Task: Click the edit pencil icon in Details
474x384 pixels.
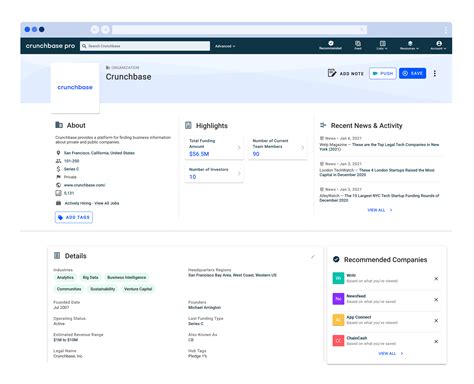Action: pos(313,257)
